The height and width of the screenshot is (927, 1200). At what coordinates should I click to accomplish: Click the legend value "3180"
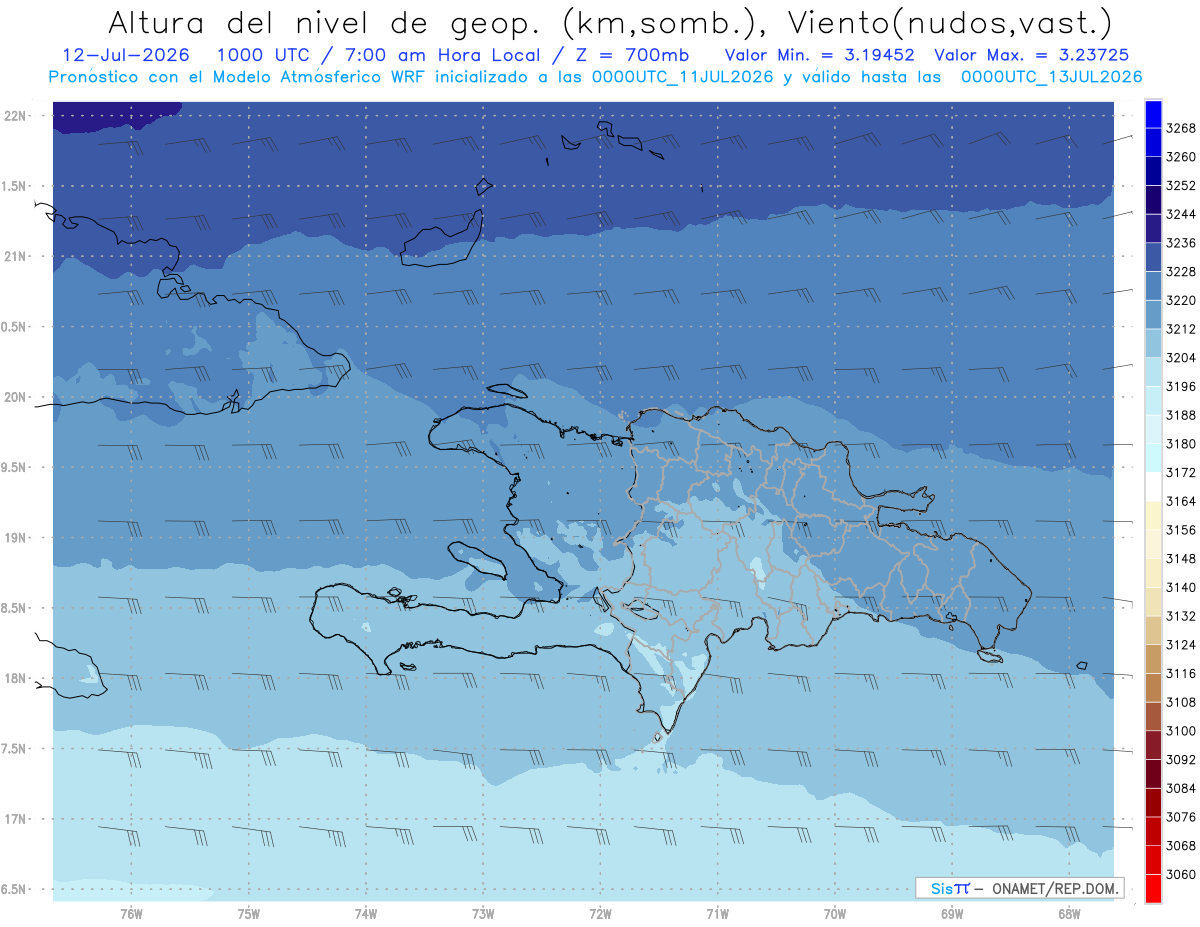(x=1181, y=444)
